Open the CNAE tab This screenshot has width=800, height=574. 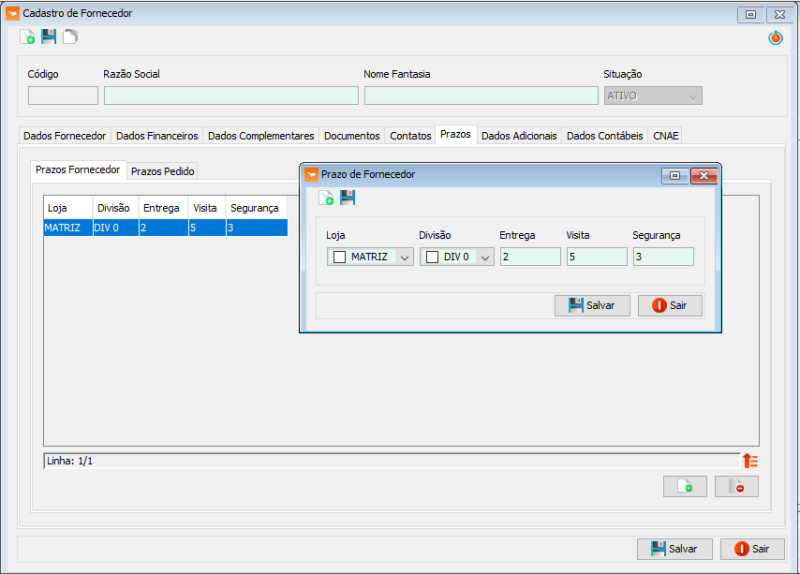pos(665,136)
